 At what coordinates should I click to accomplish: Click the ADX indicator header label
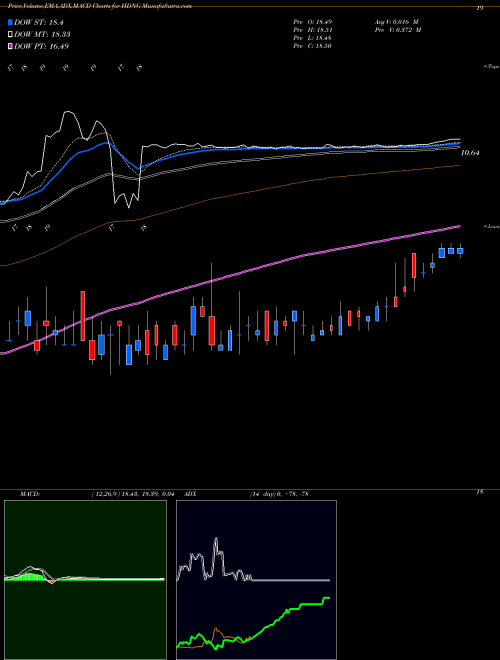click(x=190, y=494)
